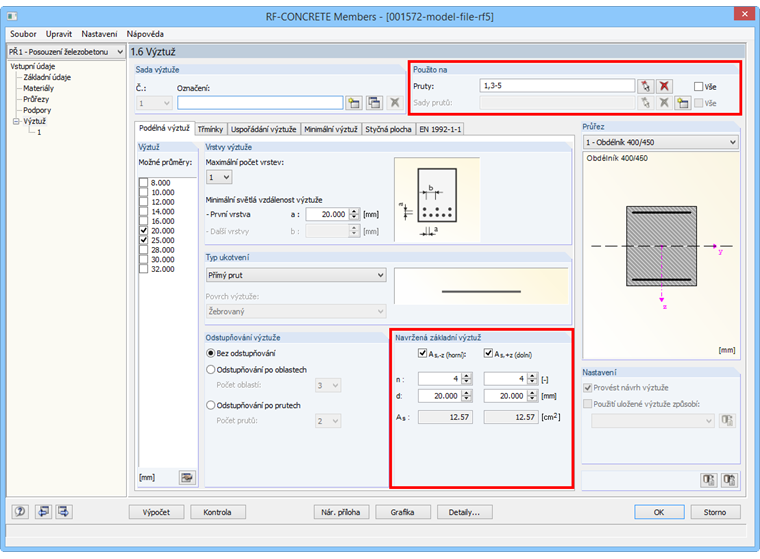Toggle As,-z (horní) checkbox

tap(422, 353)
